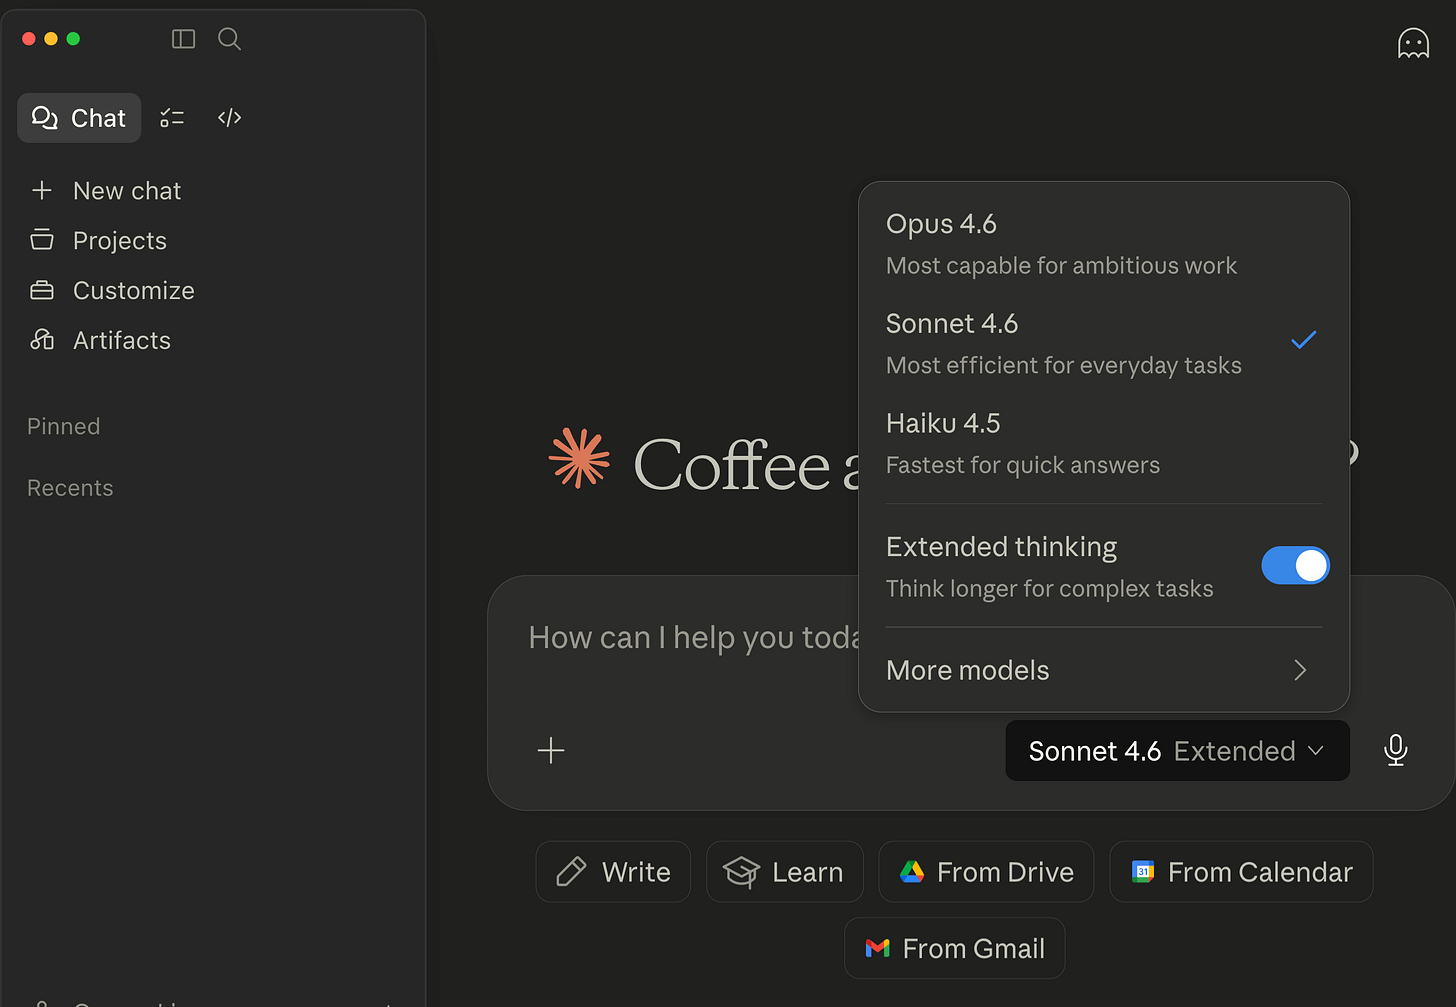Screen dimensions: 1456x1007
Task: Choose the From Calendar chip
Action: click(x=1241, y=872)
